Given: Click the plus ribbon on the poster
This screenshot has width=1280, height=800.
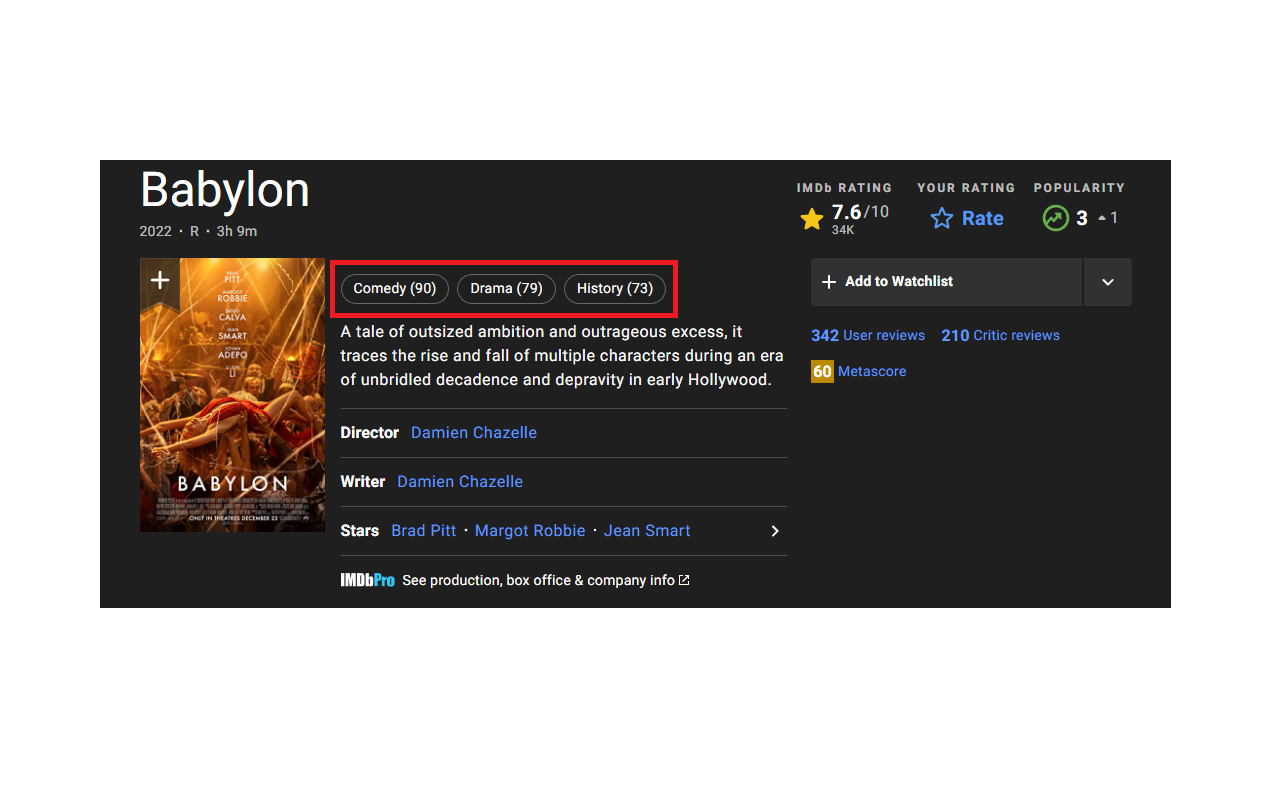Looking at the screenshot, I should click(x=160, y=280).
